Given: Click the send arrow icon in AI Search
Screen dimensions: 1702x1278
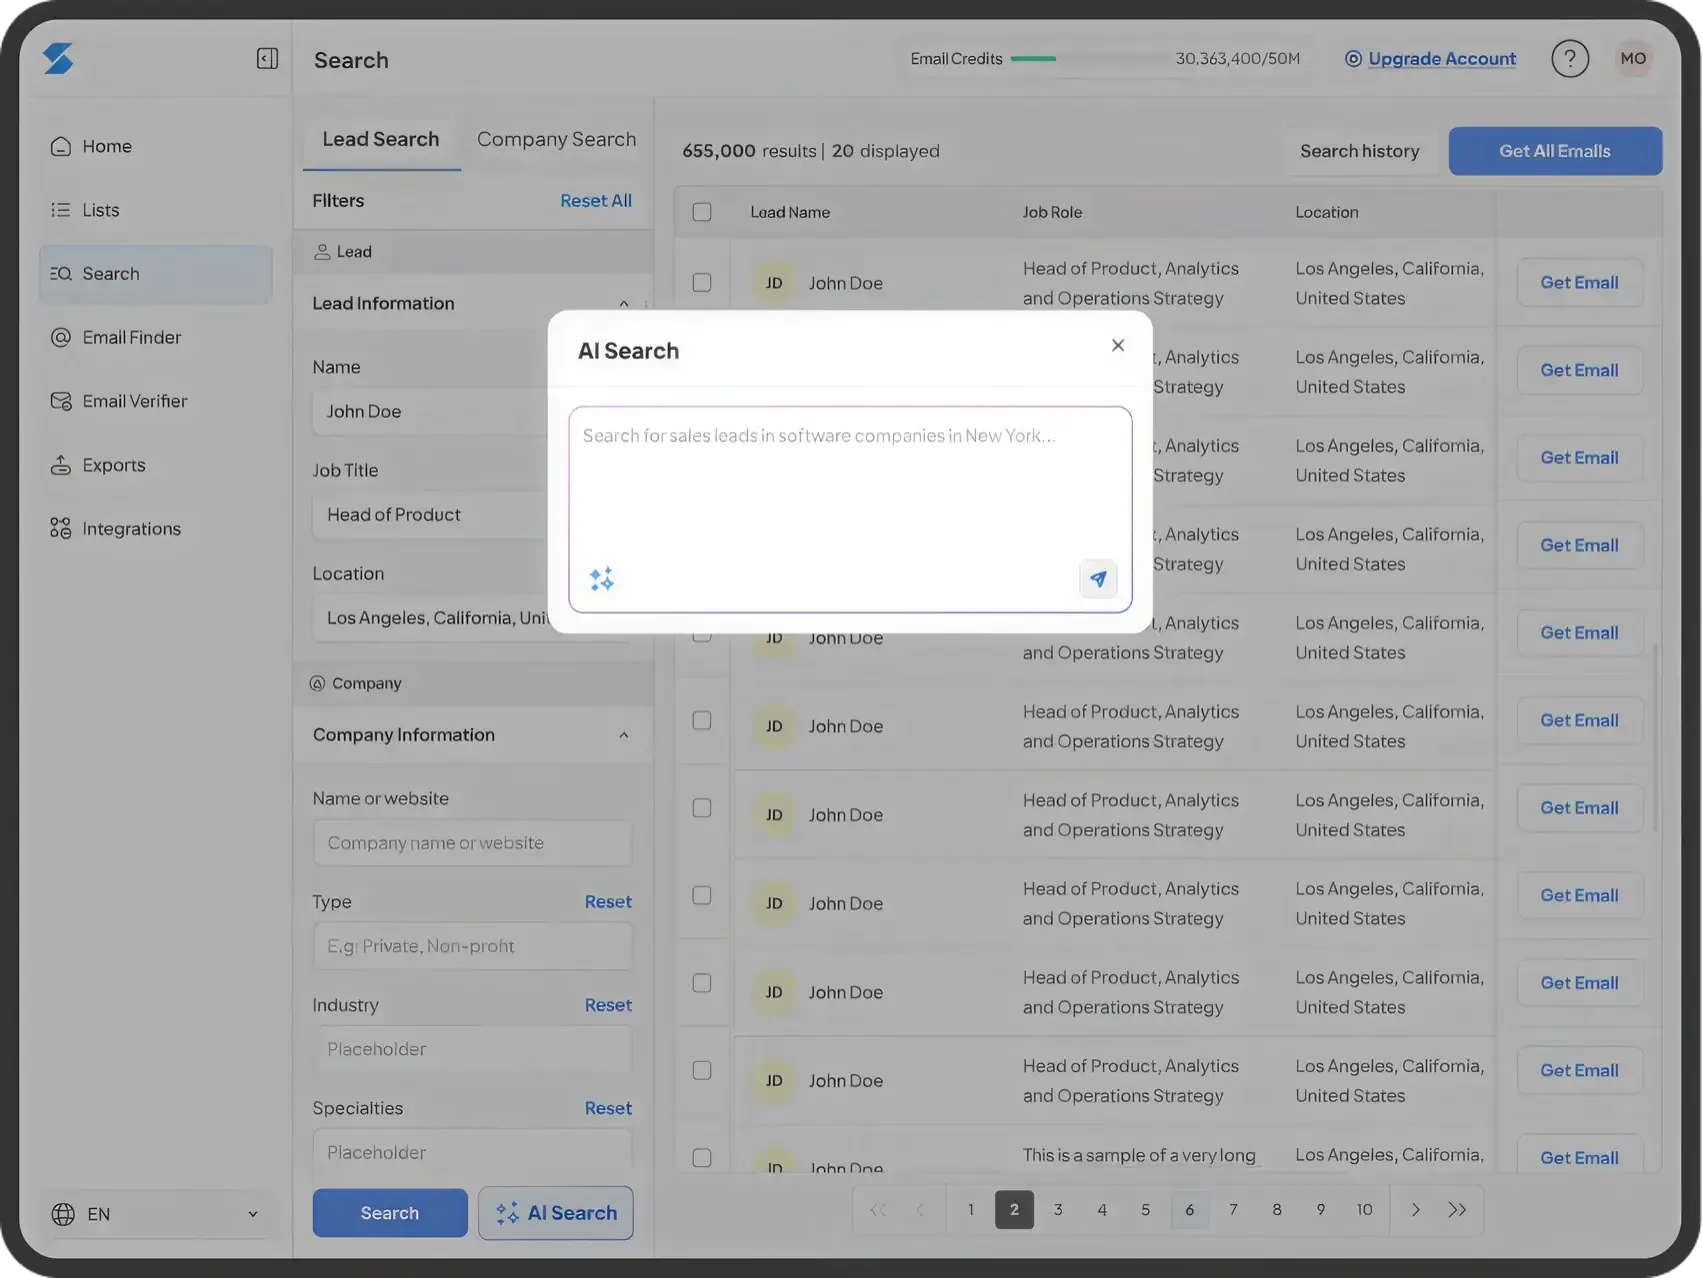Looking at the screenshot, I should [1098, 579].
